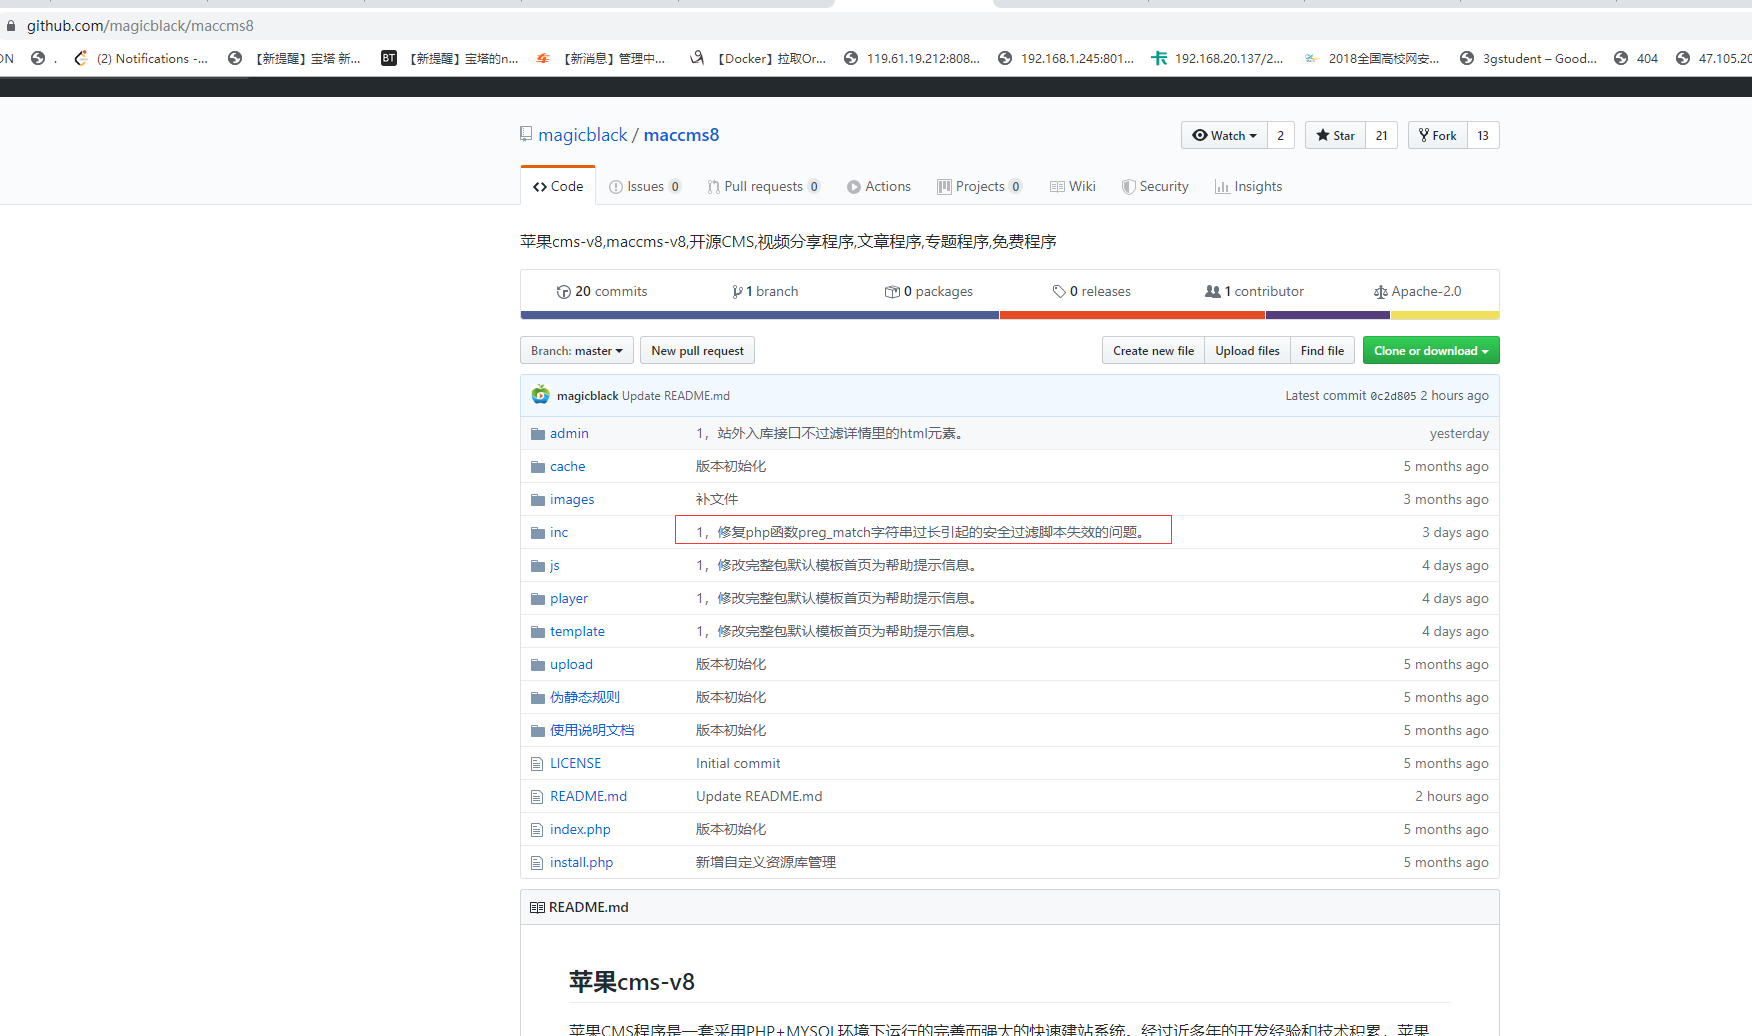Go to the Actions tab
This screenshot has height=1036, width=1752.
(x=879, y=187)
